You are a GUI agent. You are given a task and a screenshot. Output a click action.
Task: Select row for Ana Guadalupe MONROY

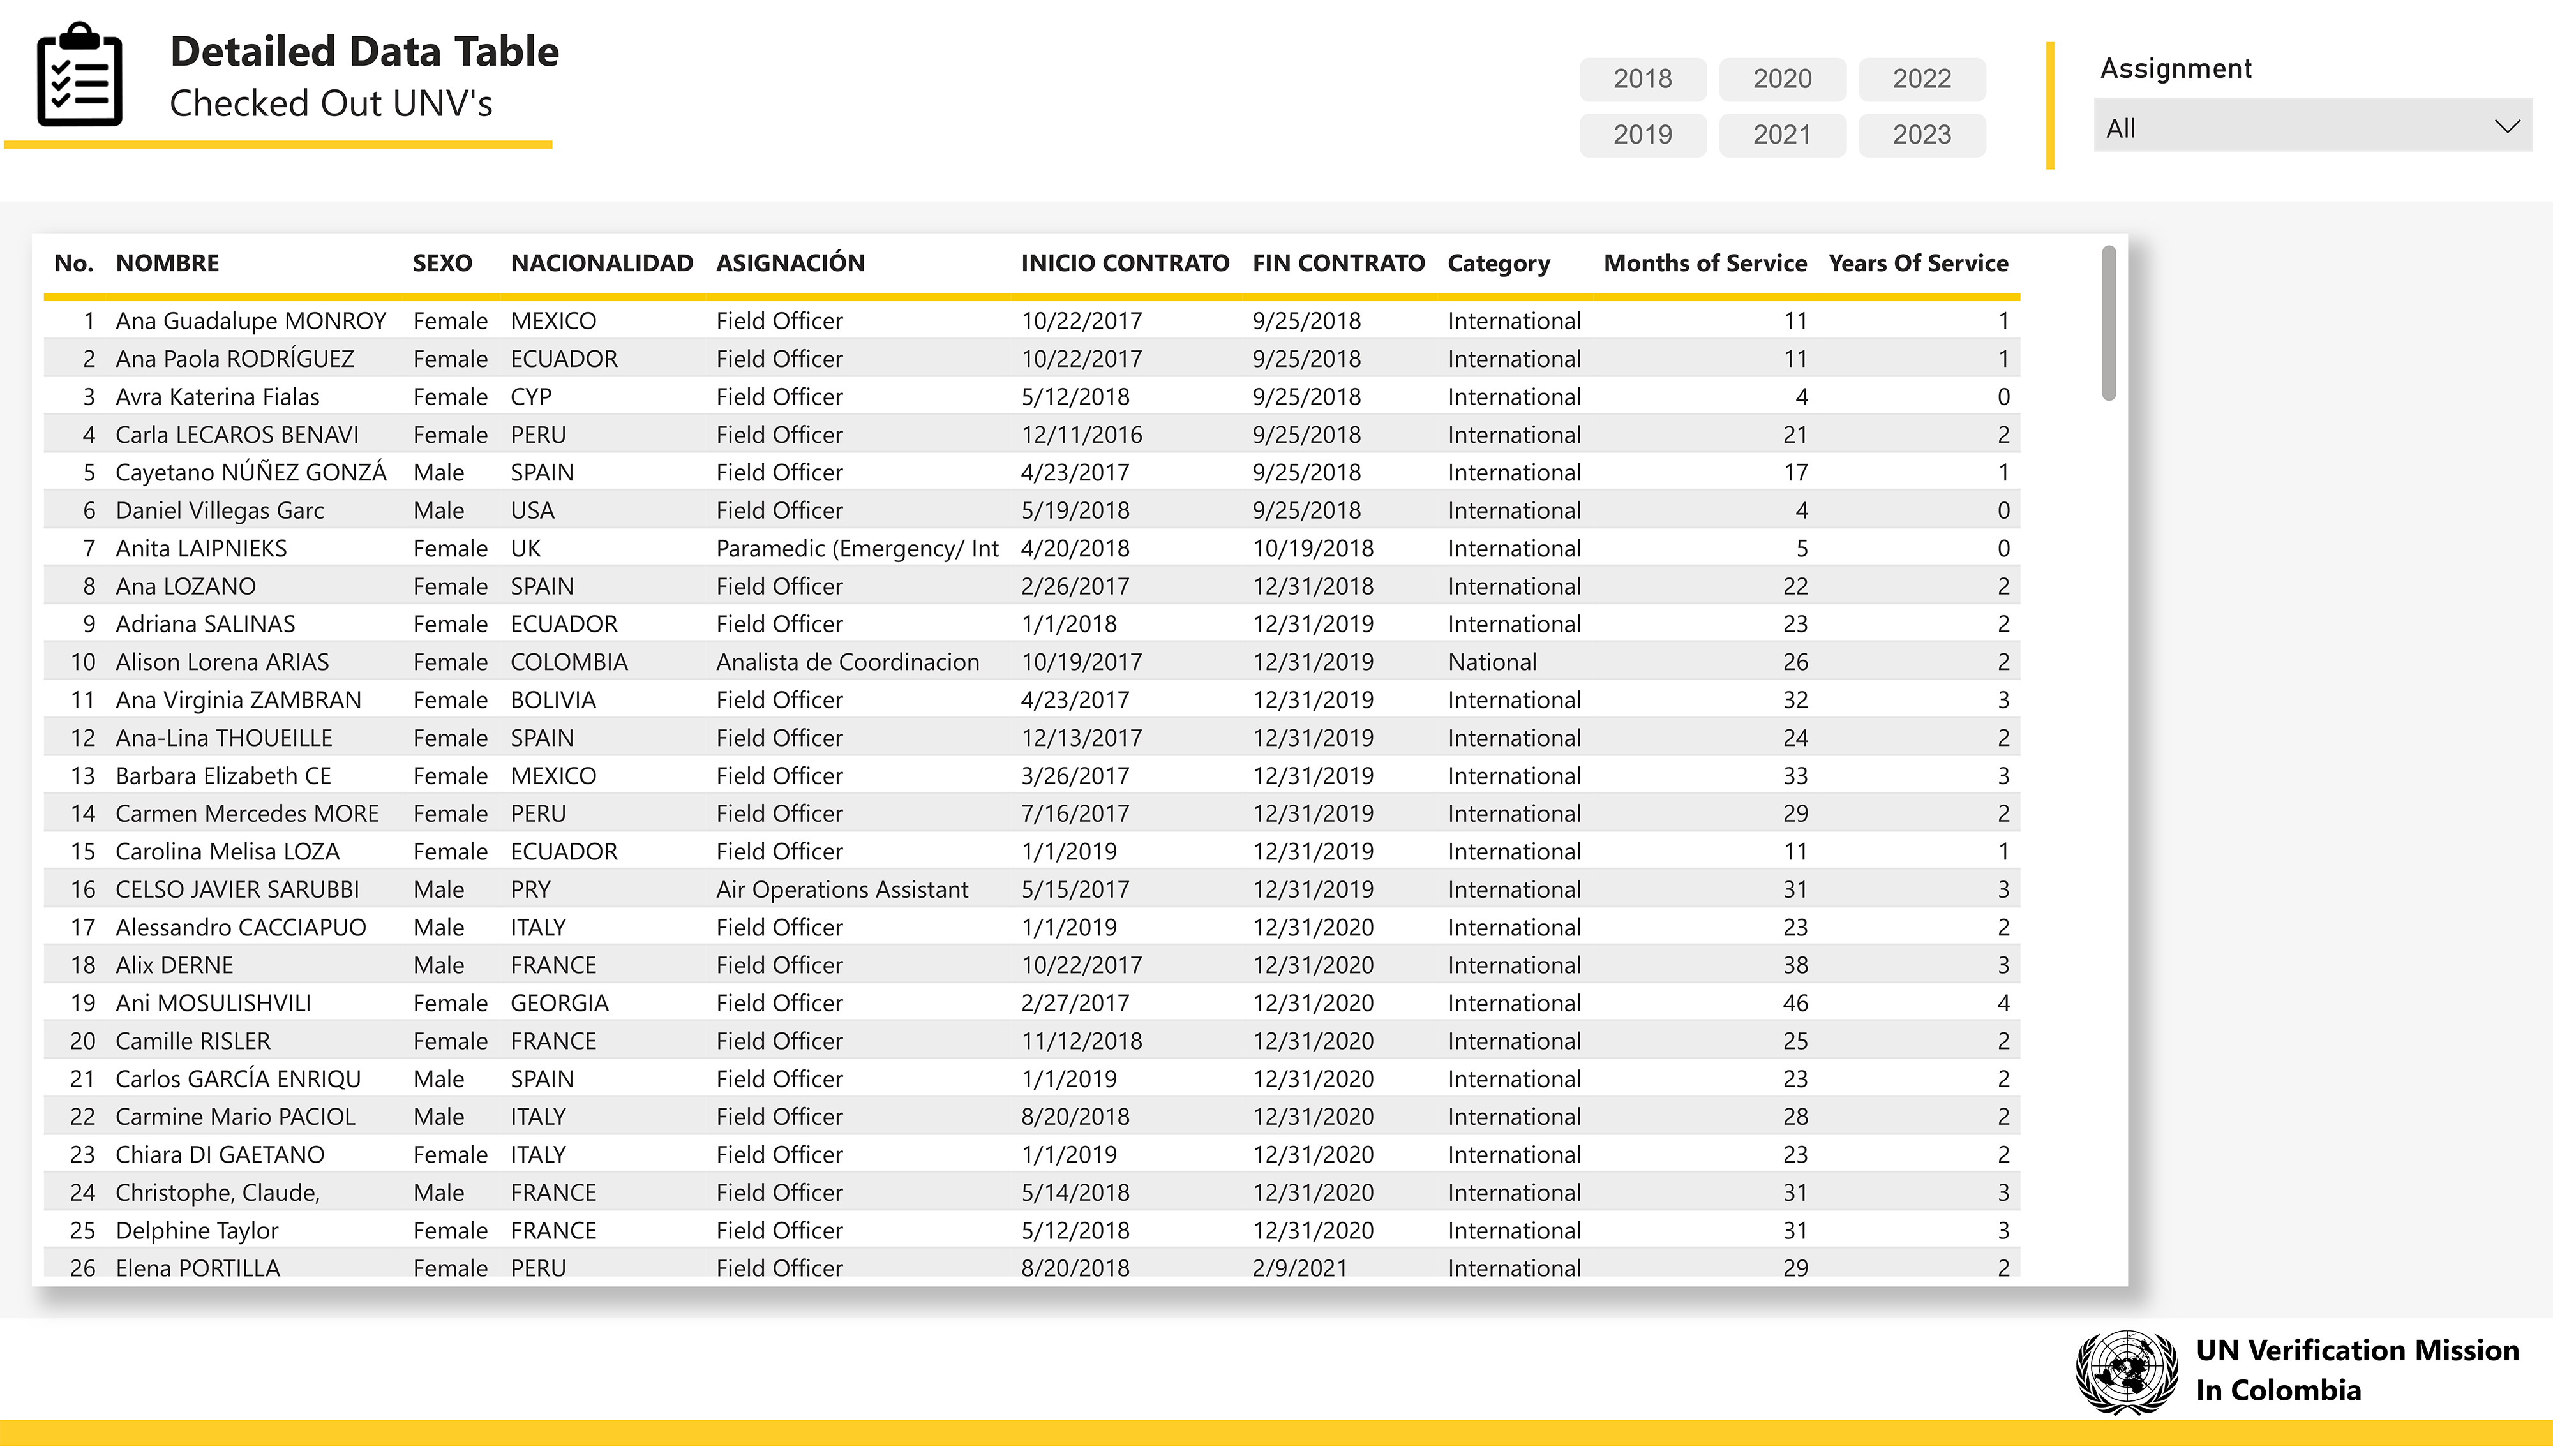click(x=250, y=321)
